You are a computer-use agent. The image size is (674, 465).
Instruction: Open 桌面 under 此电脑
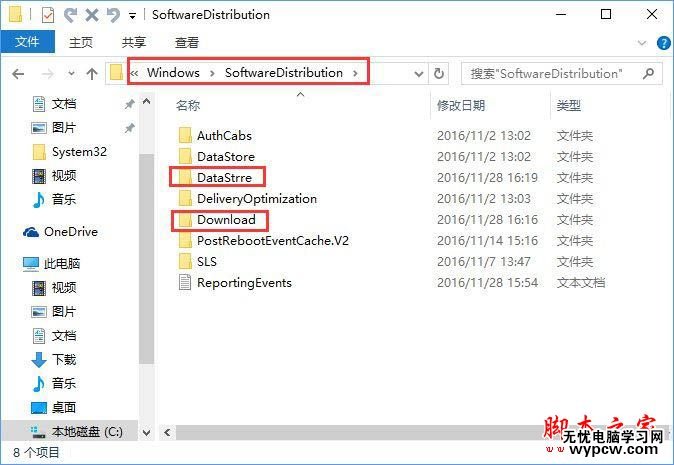pos(64,407)
